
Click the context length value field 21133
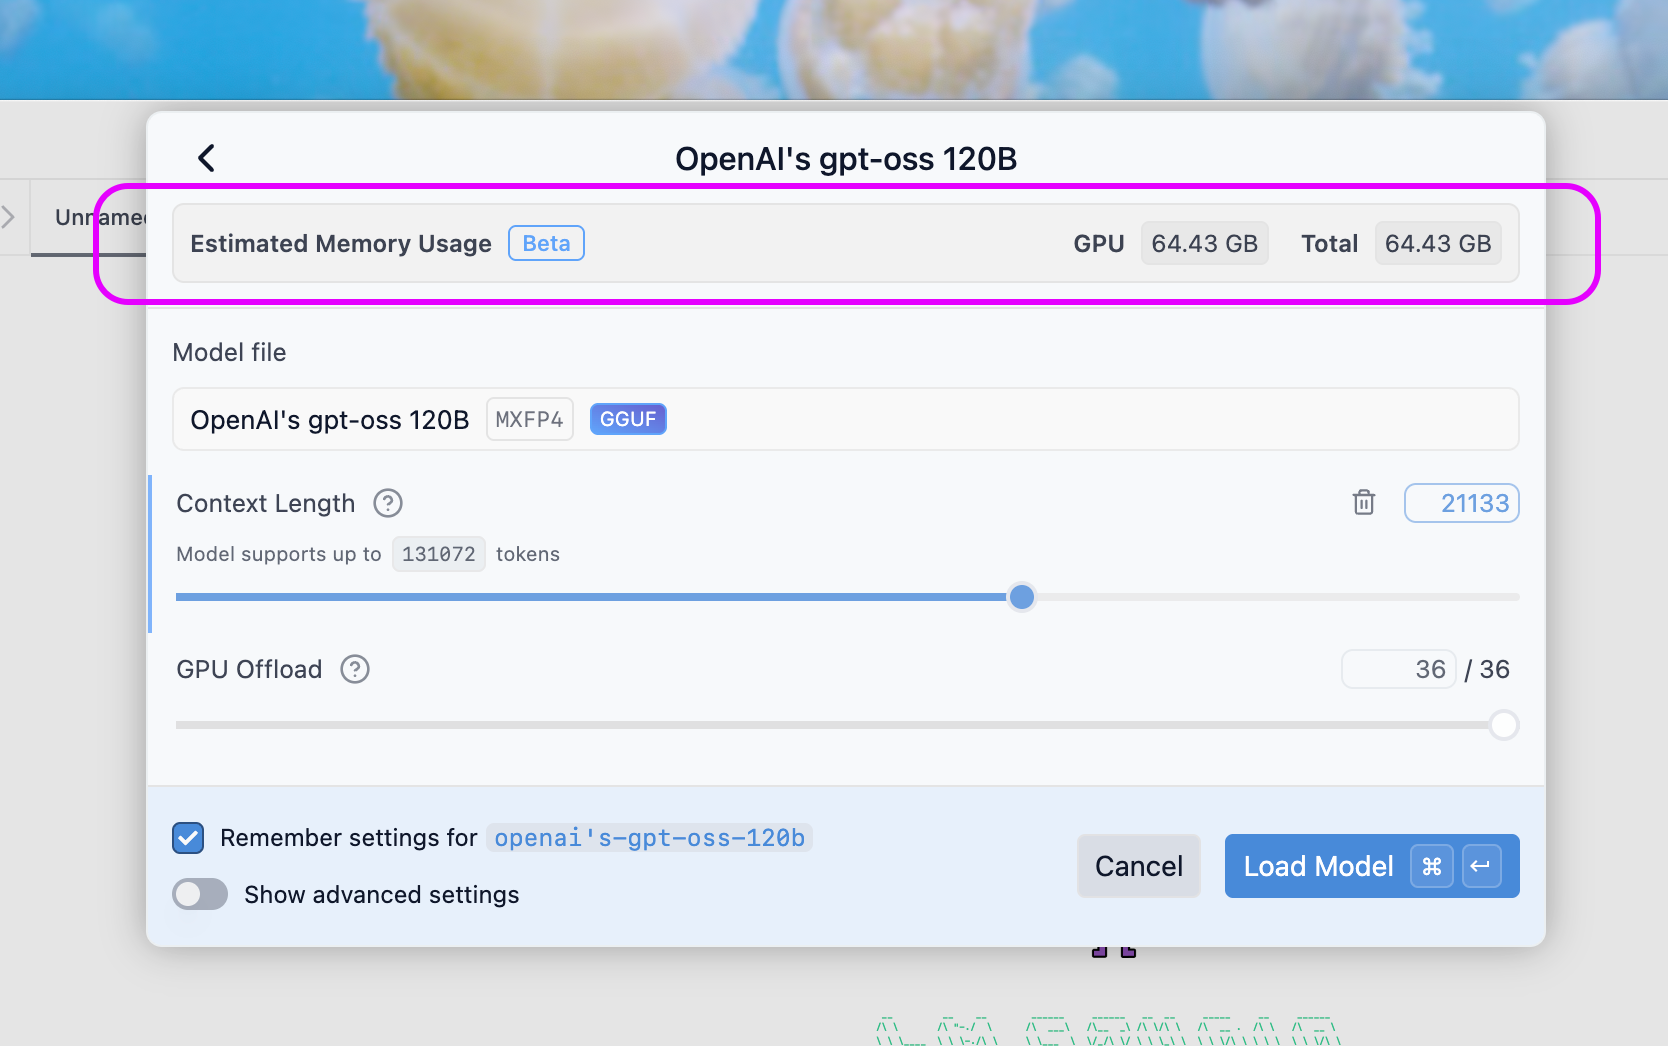coord(1461,503)
